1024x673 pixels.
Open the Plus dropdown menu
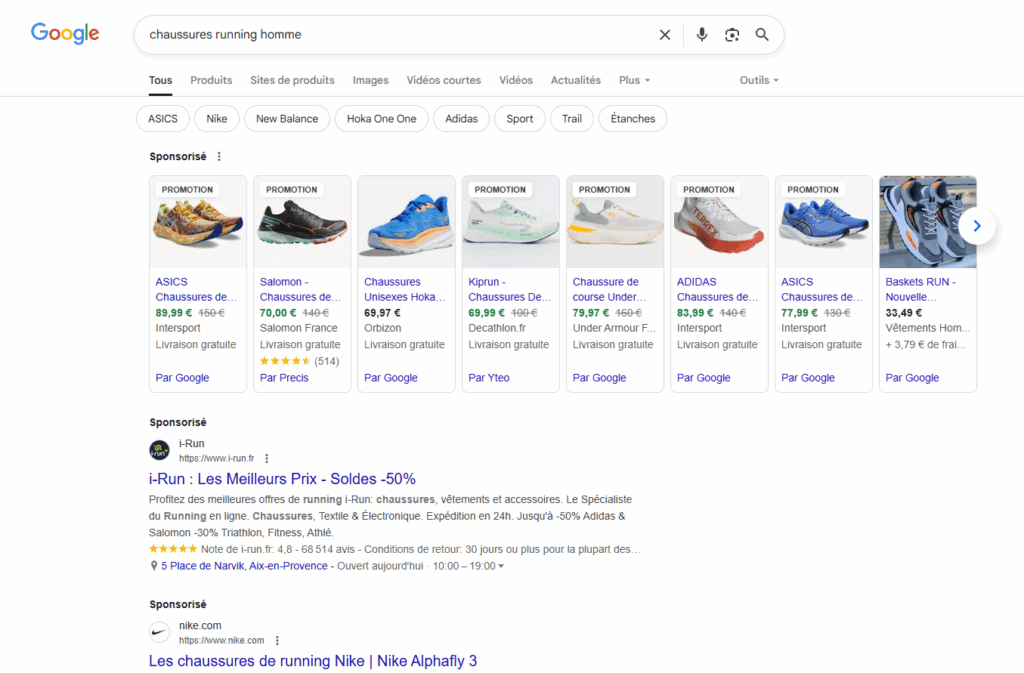[x=634, y=80]
